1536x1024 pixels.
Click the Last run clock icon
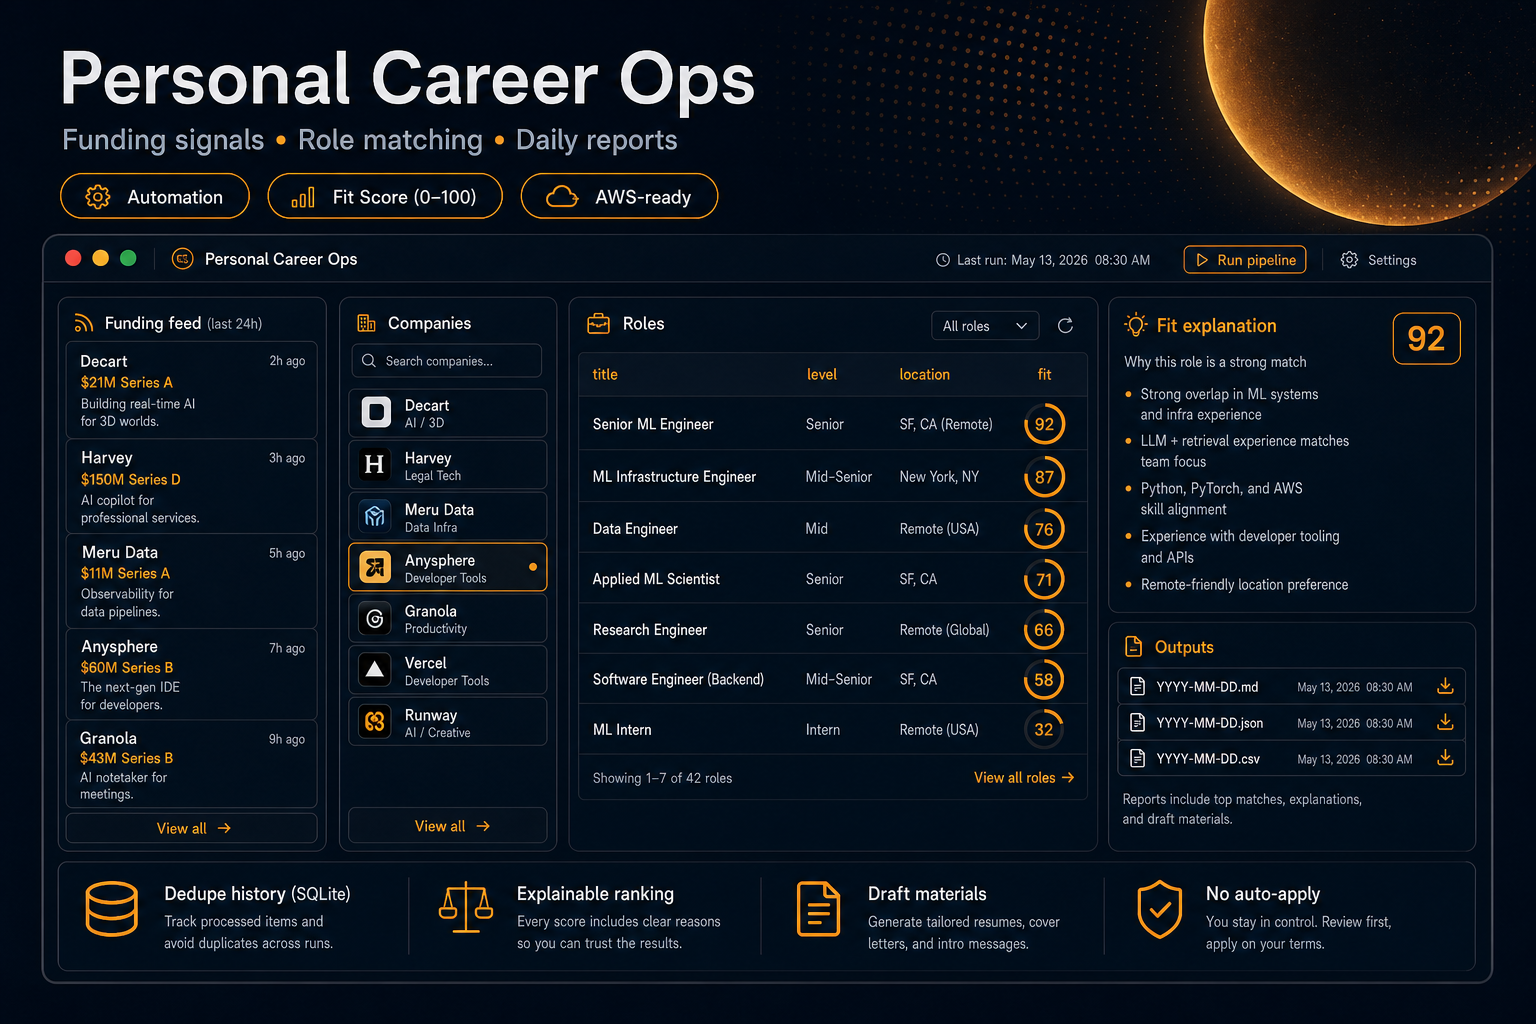942,260
